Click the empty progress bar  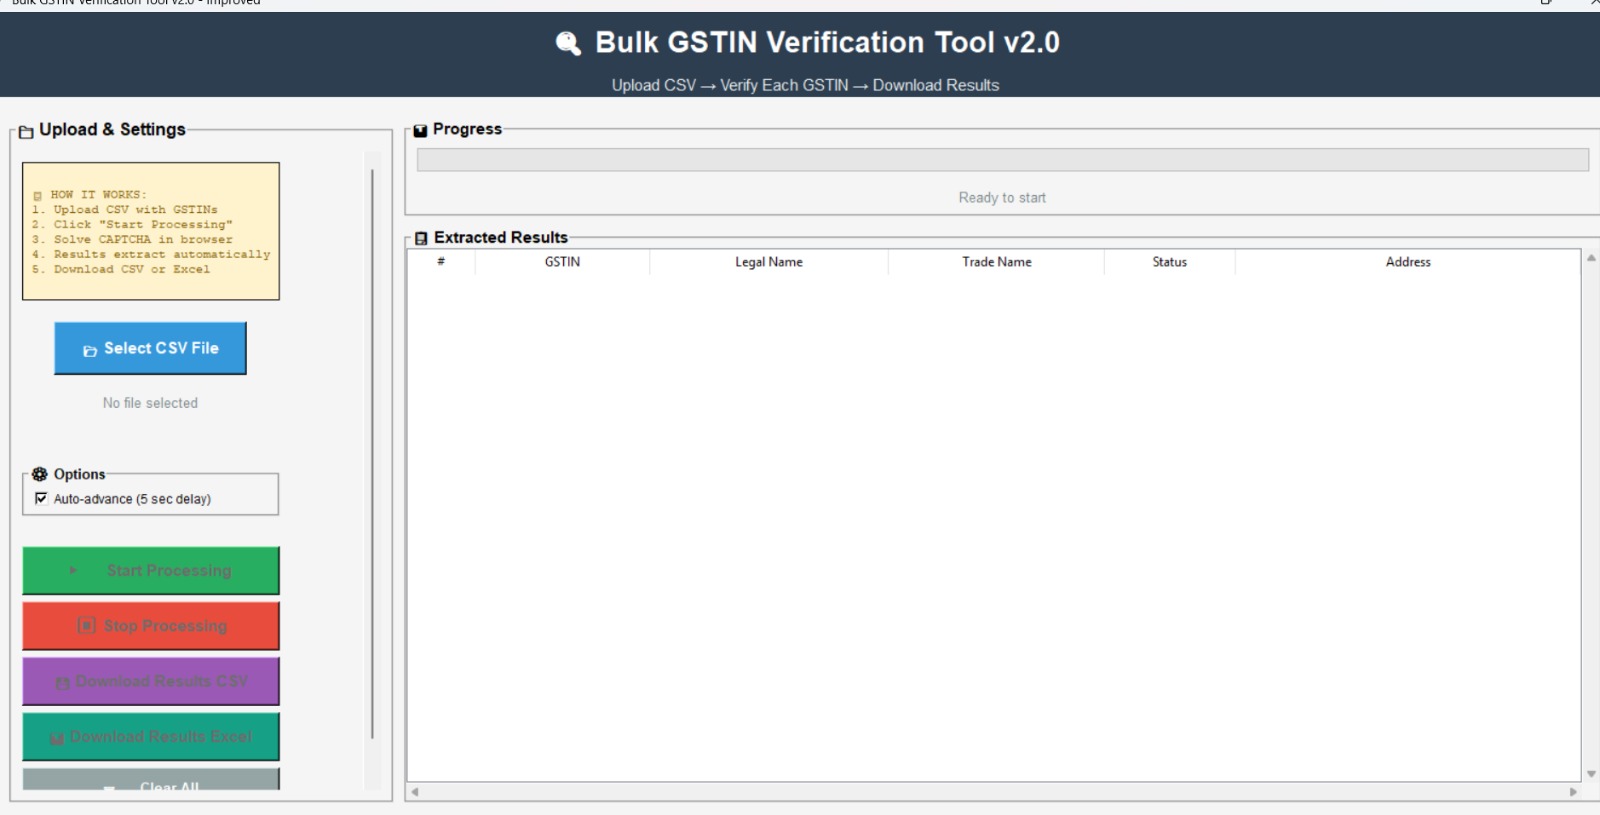tap(1002, 160)
